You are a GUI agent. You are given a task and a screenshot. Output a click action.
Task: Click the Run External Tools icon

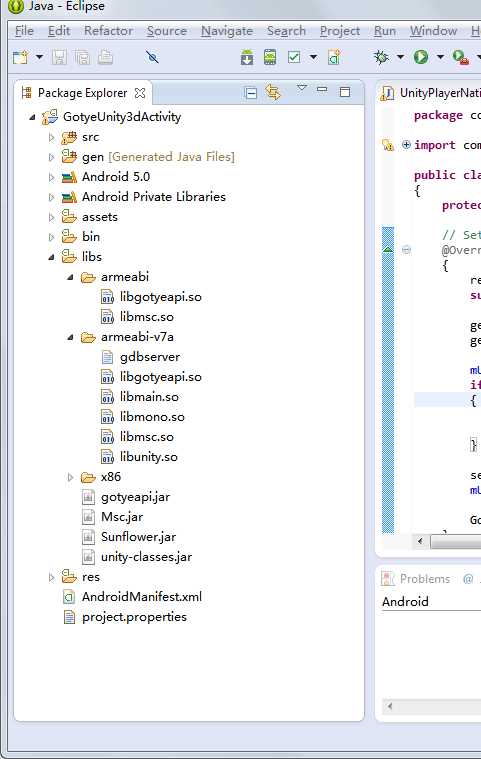pyautogui.click(x=461, y=58)
